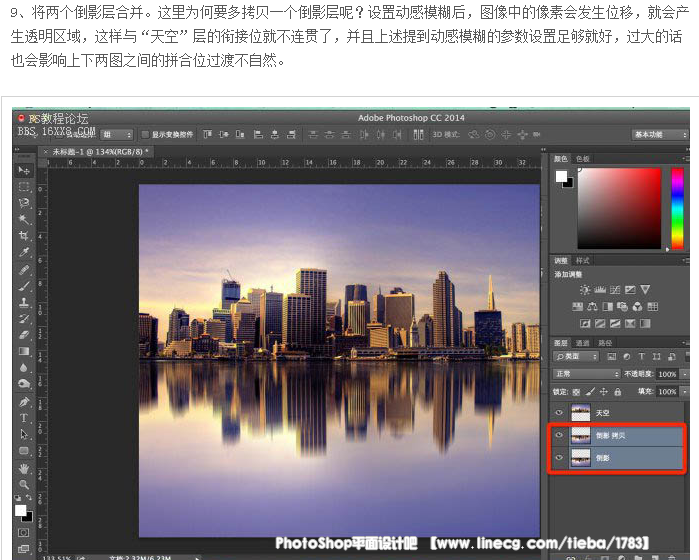Select the Hand tool

coord(24,468)
